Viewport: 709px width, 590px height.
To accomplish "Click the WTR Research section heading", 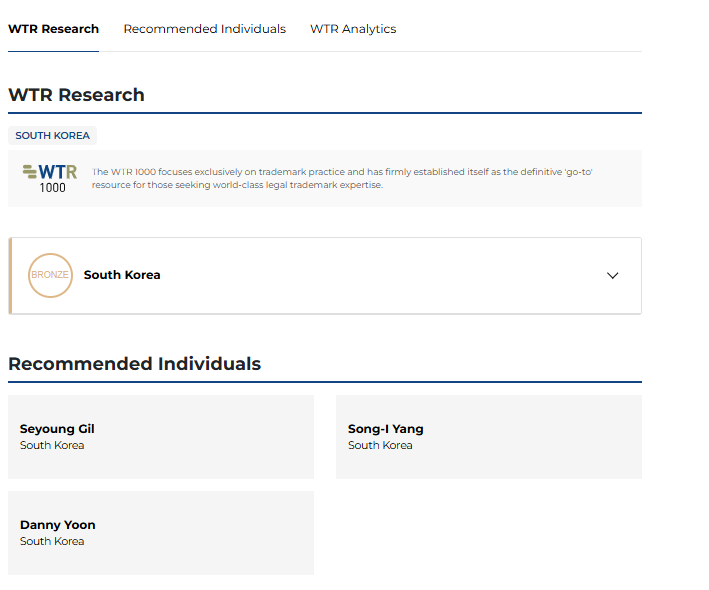I will click(x=76, y=95).
